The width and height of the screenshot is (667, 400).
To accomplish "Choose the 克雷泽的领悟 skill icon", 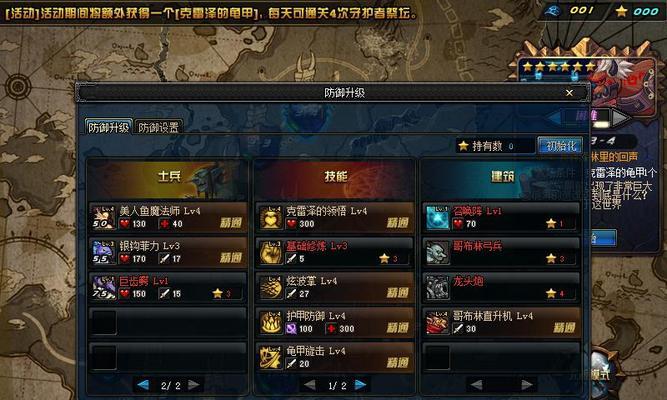I will 271,217.
